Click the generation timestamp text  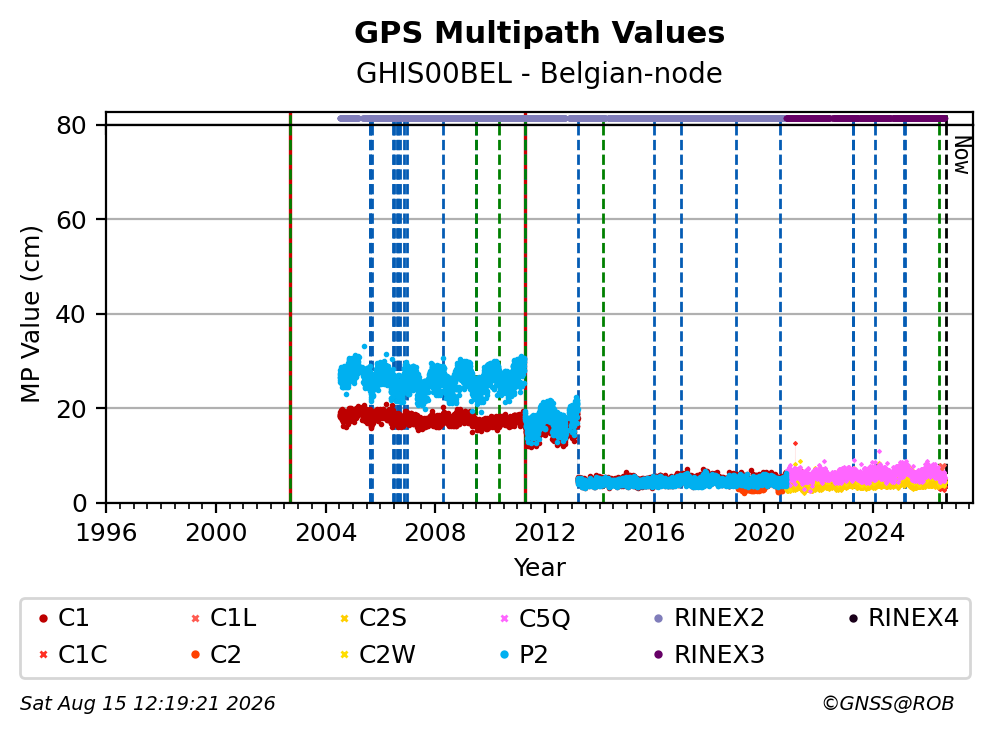click(x=147, y=703)
